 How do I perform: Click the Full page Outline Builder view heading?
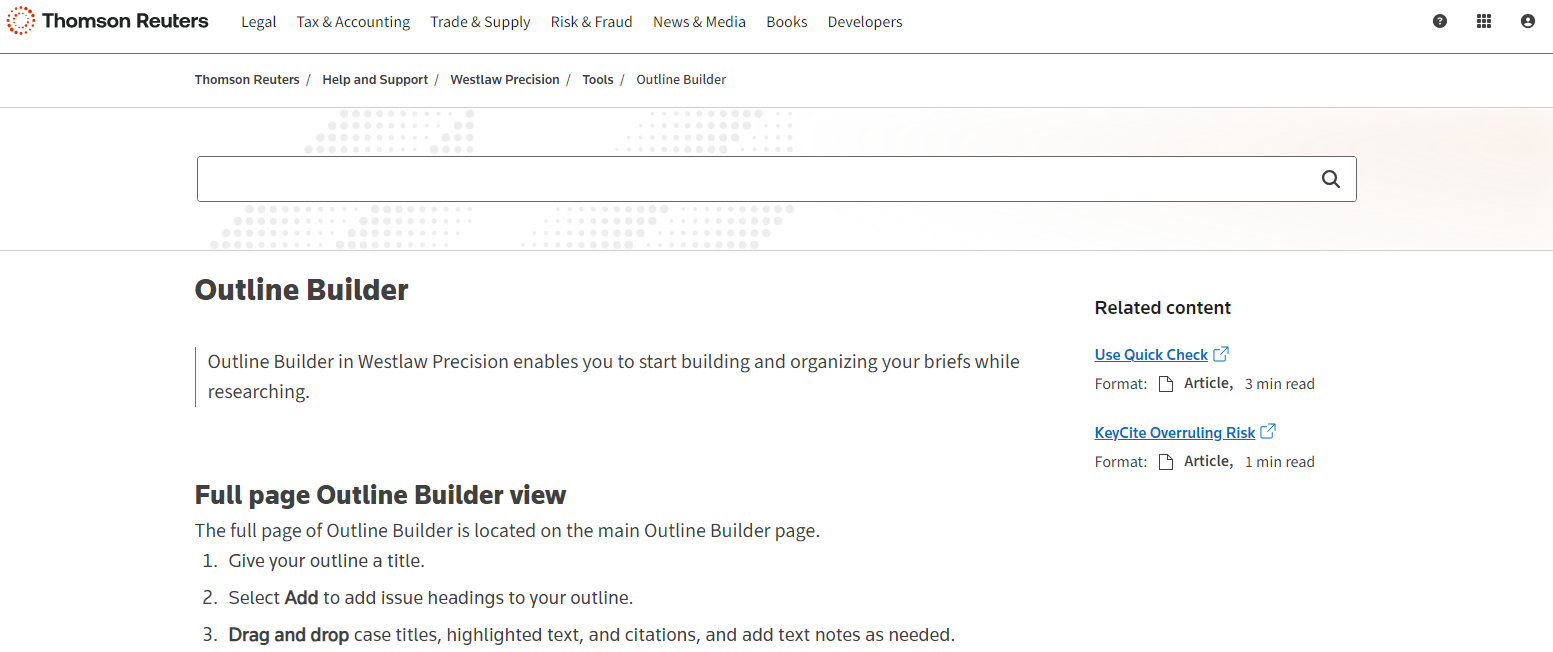click(381, 495)
